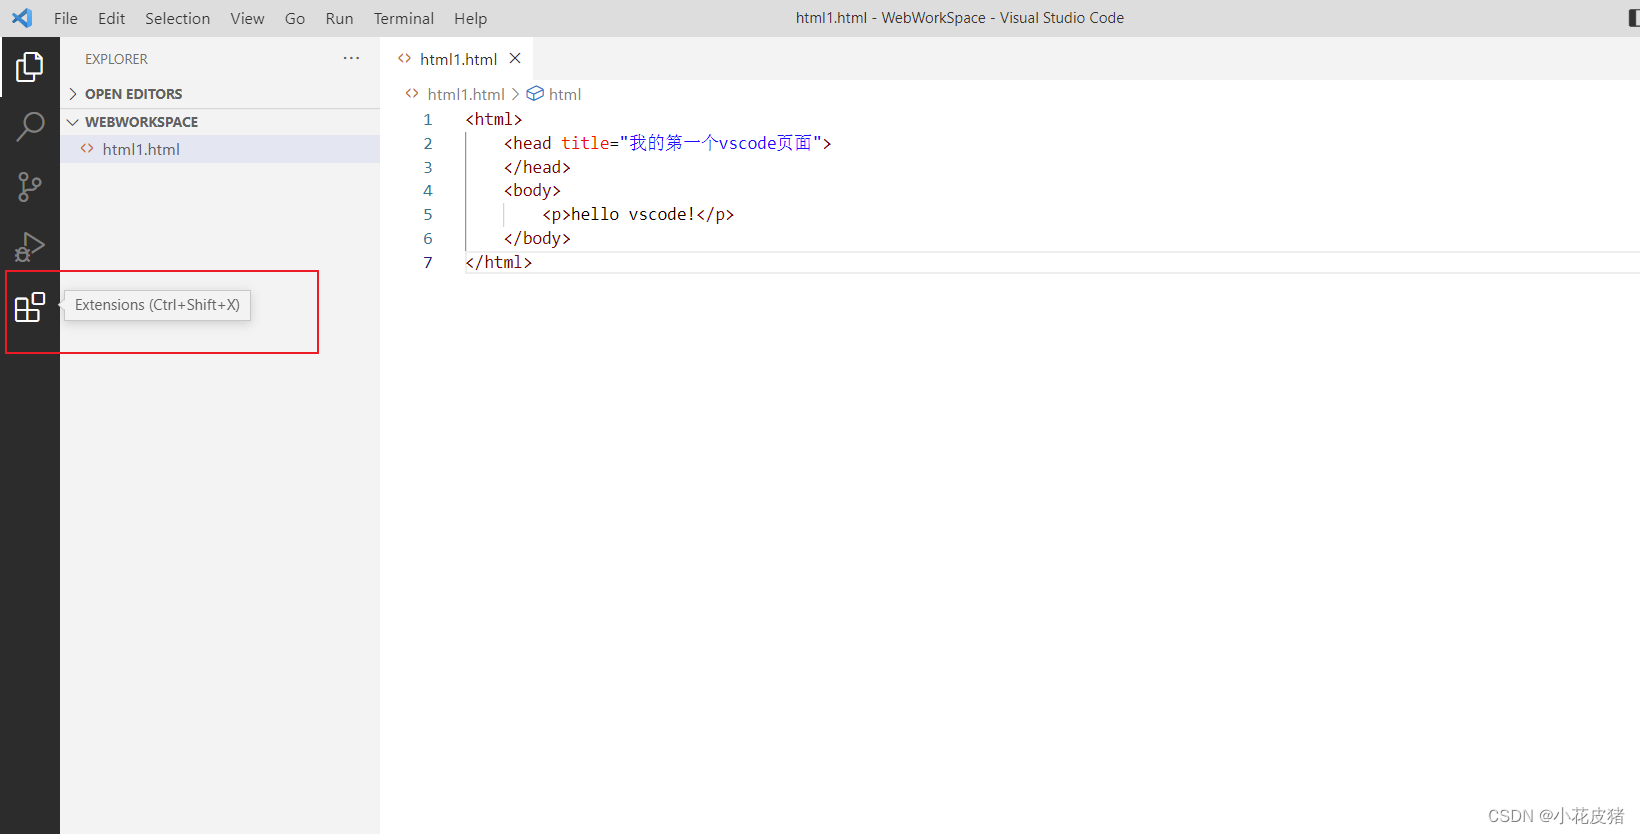This screenshot has width=1640, height=834.
Task: Open the Extensions view icon
Action: [30, 307]
